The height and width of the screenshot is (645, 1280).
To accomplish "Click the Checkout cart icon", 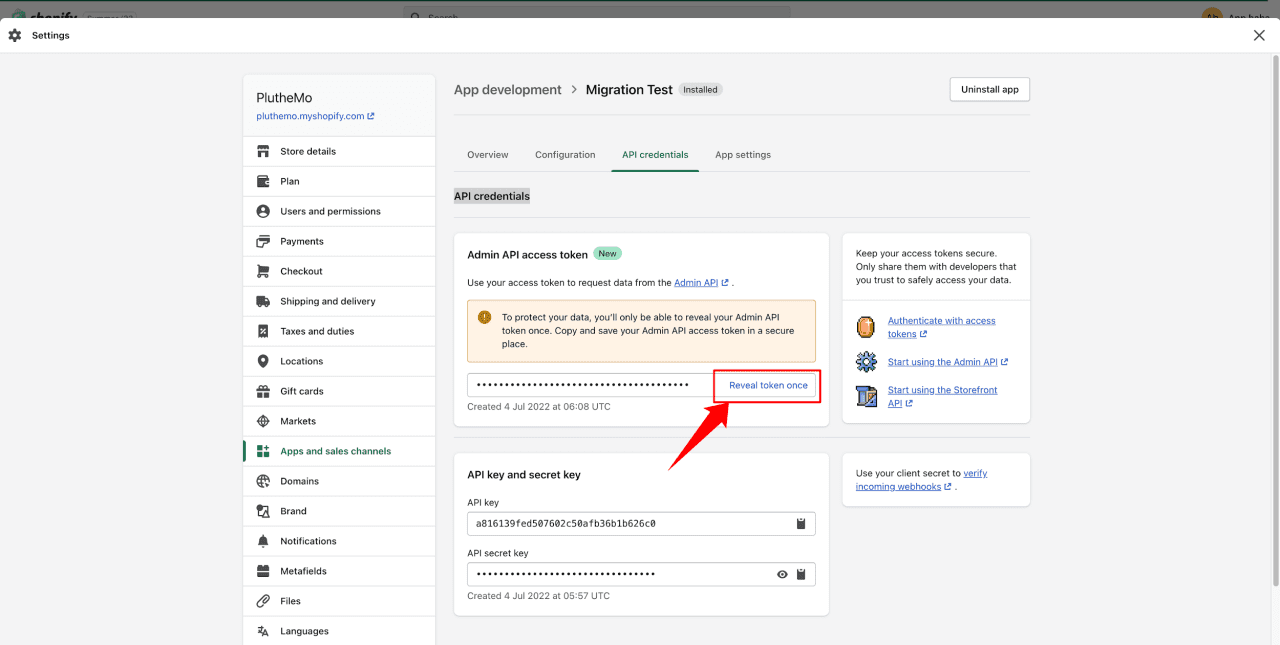I will tap(263, 271).
